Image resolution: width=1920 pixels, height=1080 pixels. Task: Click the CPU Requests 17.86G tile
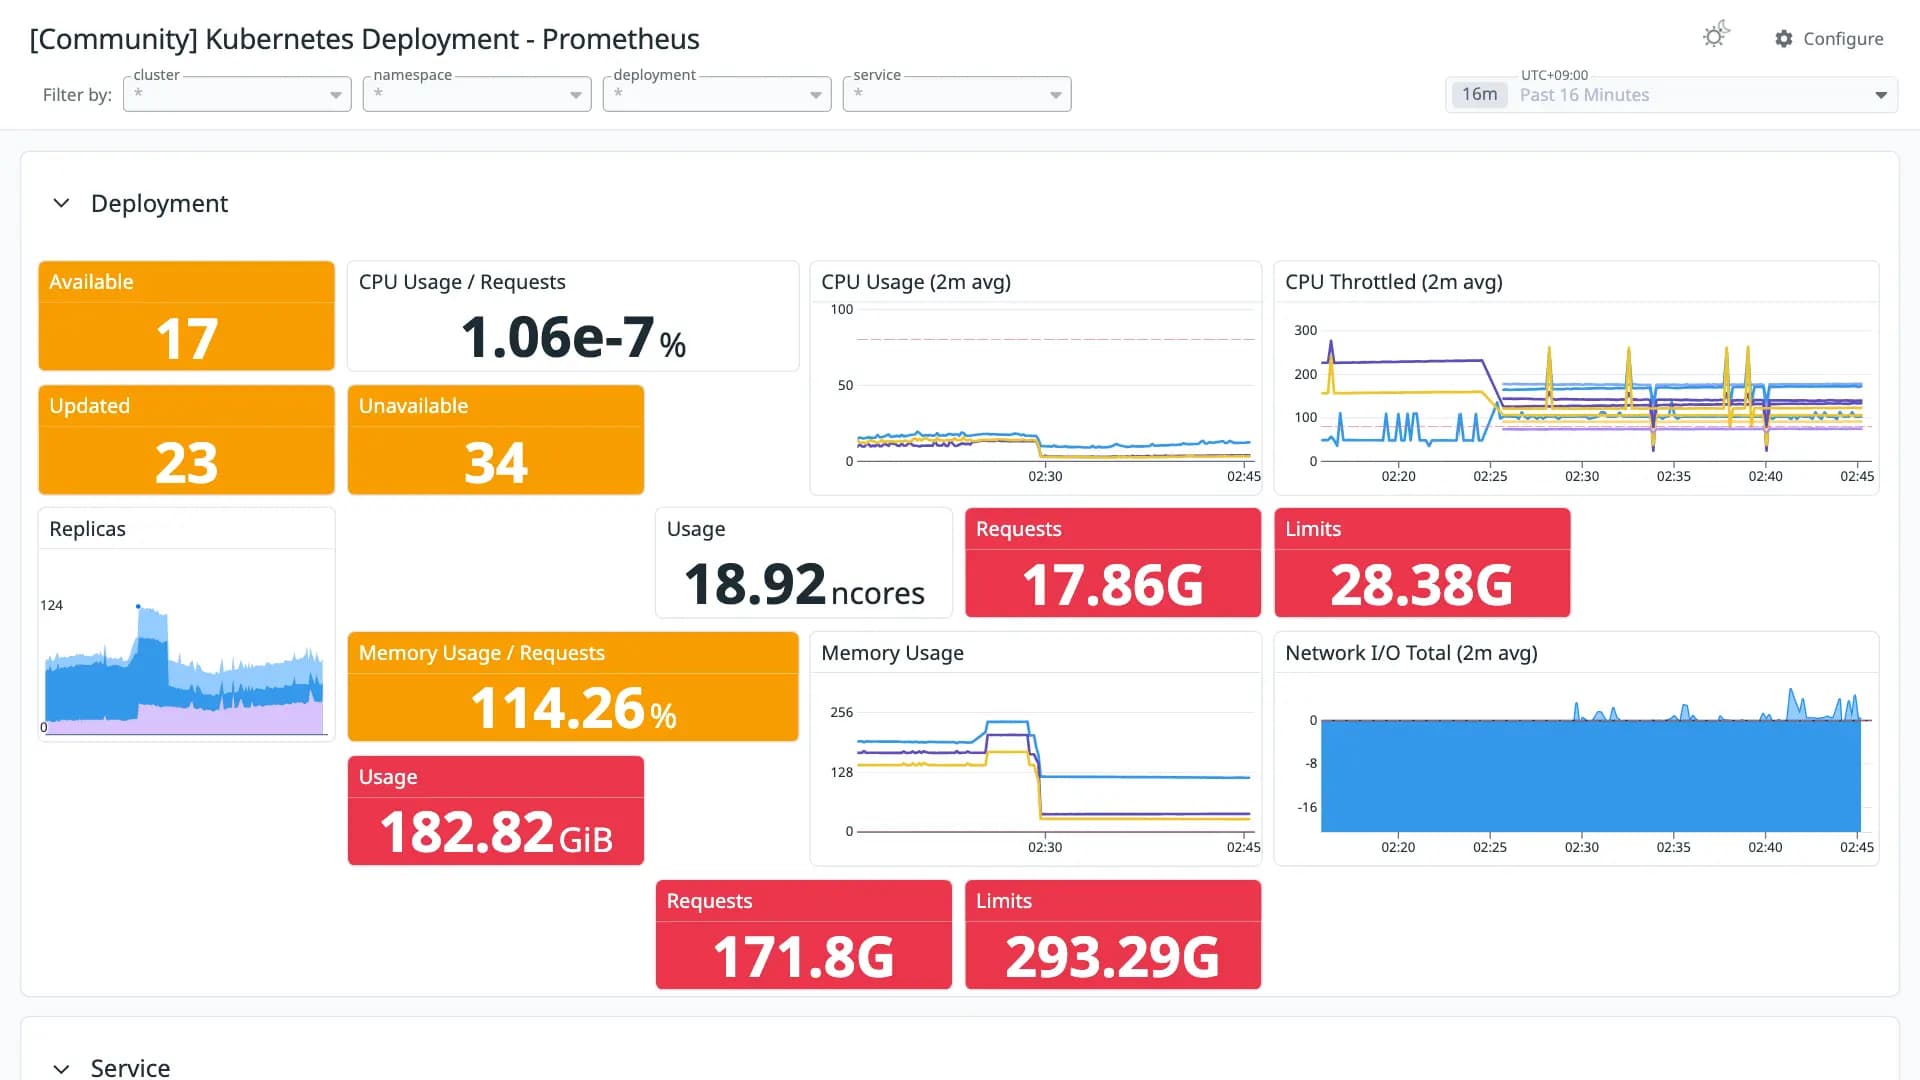click(x=1113, y=563)
